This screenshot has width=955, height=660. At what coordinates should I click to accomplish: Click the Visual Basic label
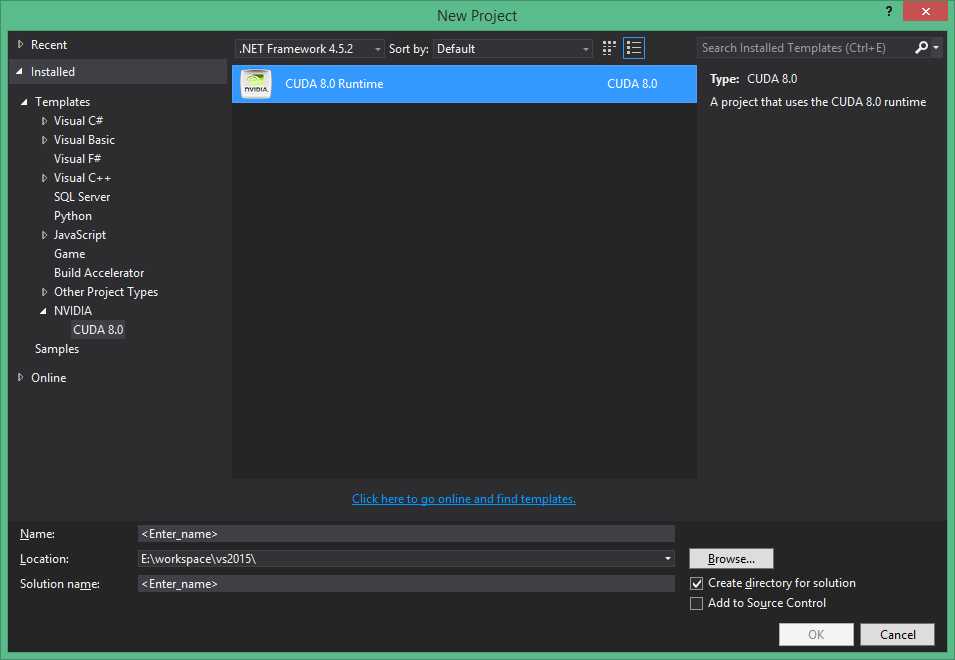pyautogui.click(x=84, y=140)
